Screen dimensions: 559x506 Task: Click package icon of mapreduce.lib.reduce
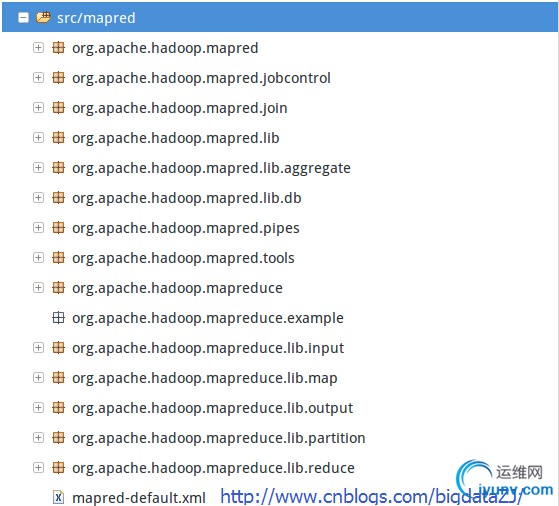pyautogui.click(x=58, y=467)
